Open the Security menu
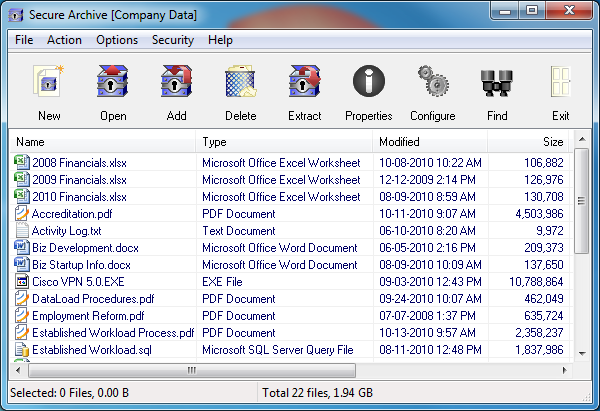600x411 pixels. [173, 40]
